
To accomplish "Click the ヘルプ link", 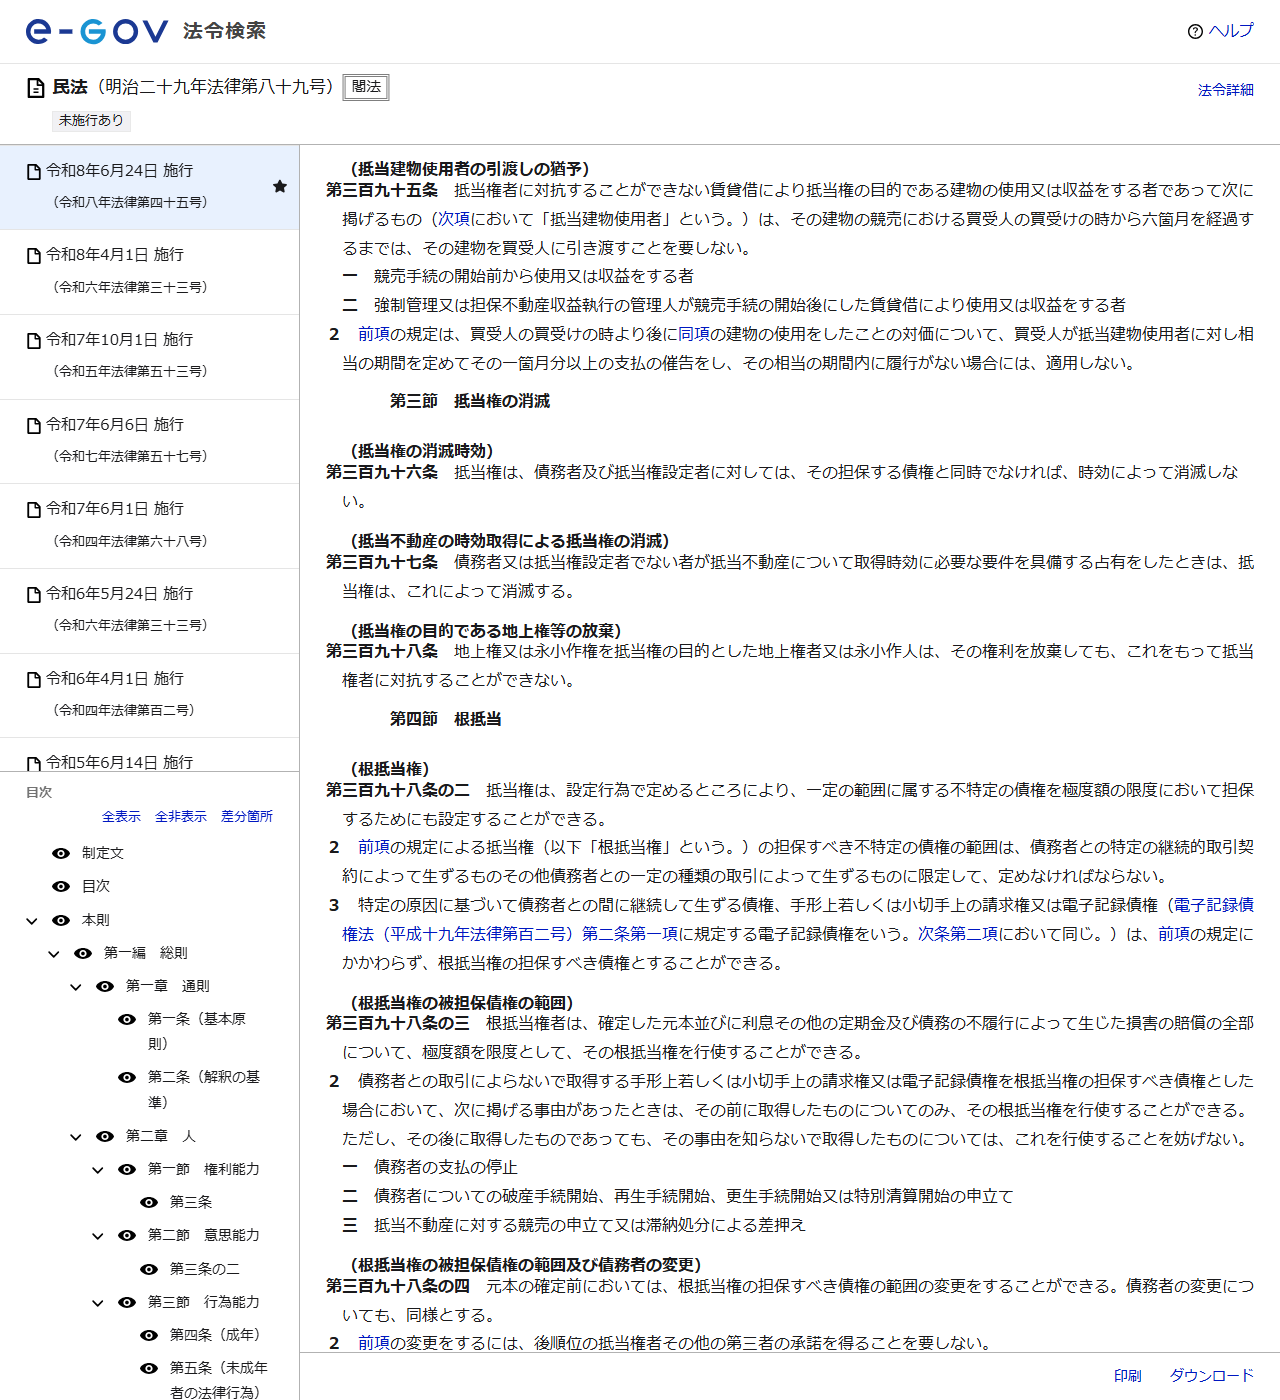I will coord(1231,31).
